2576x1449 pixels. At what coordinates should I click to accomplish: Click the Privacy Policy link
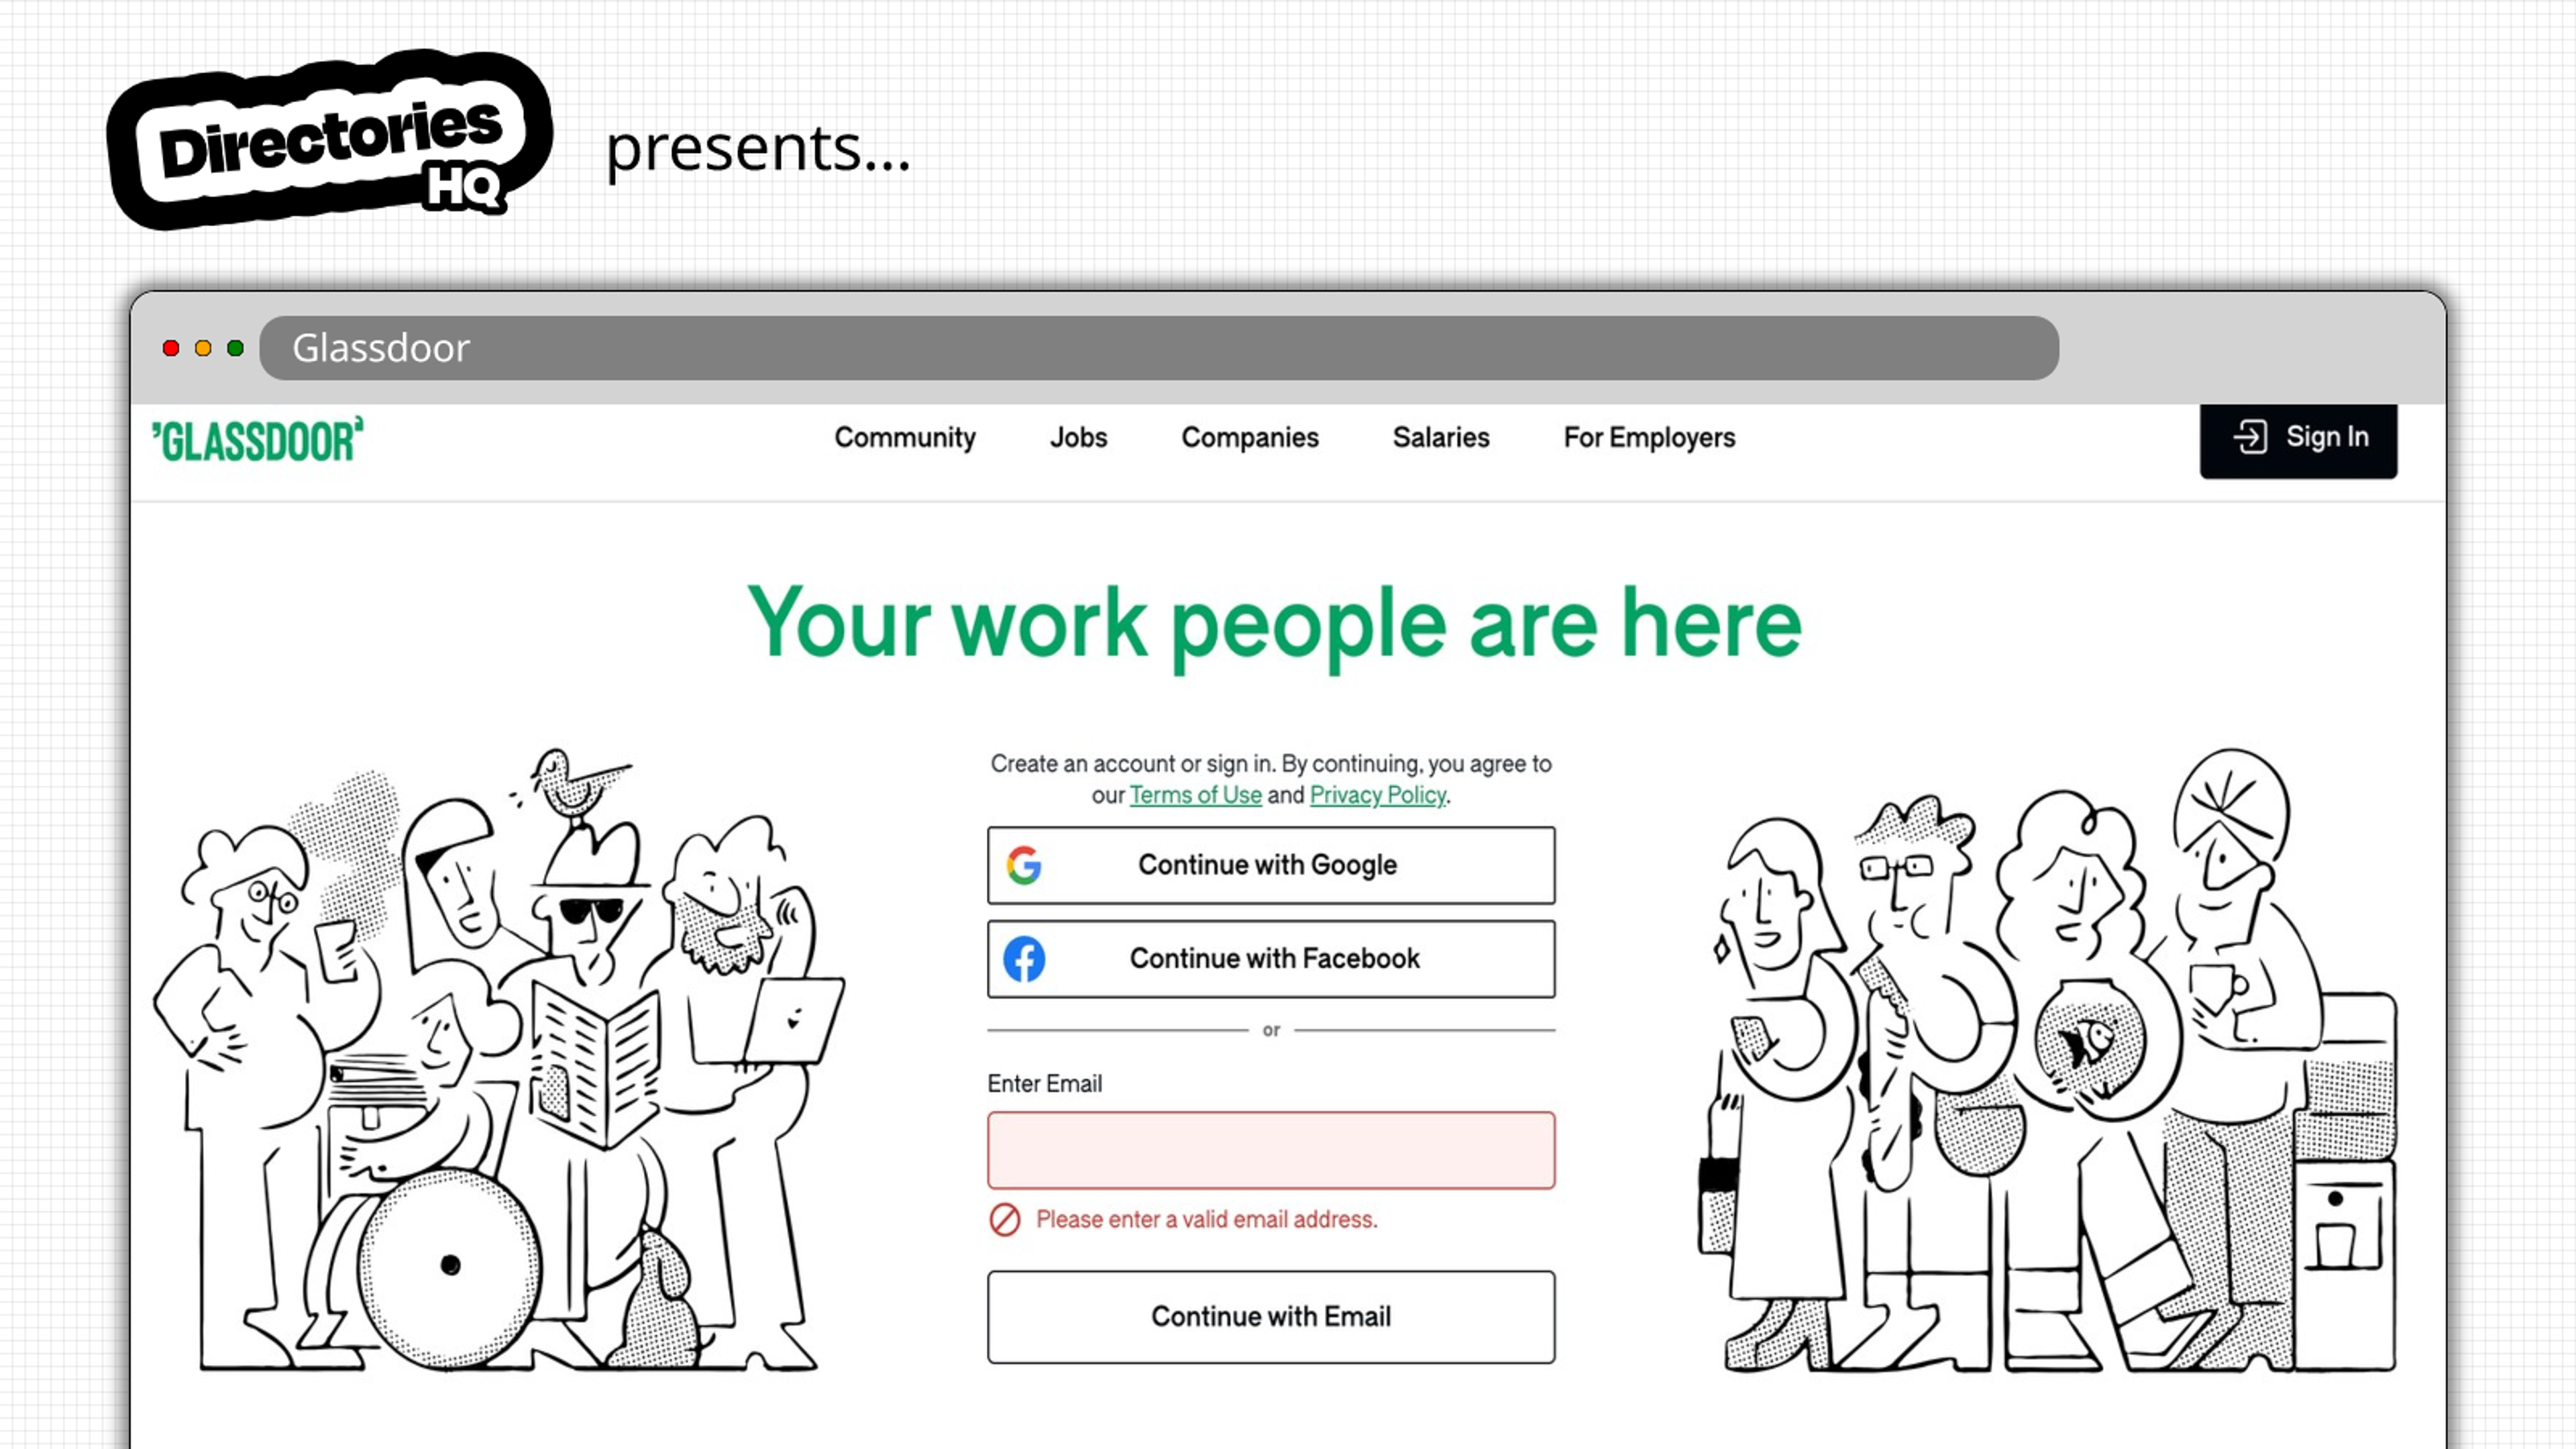(1379, 794)
